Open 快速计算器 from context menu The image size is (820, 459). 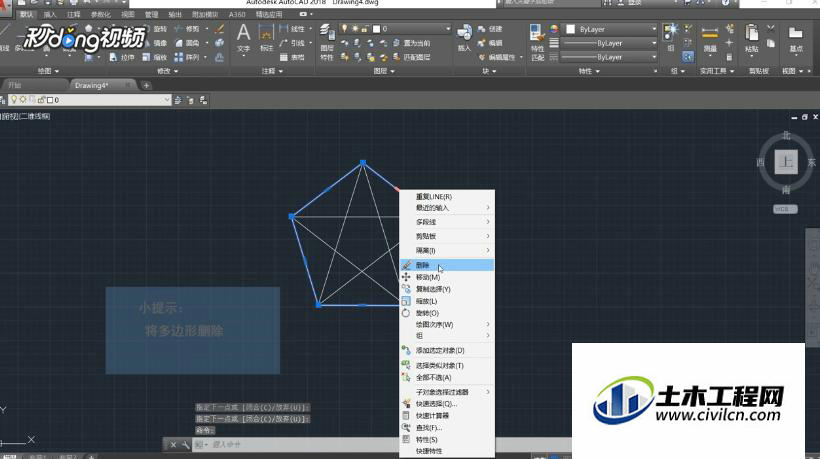[447, 416]
